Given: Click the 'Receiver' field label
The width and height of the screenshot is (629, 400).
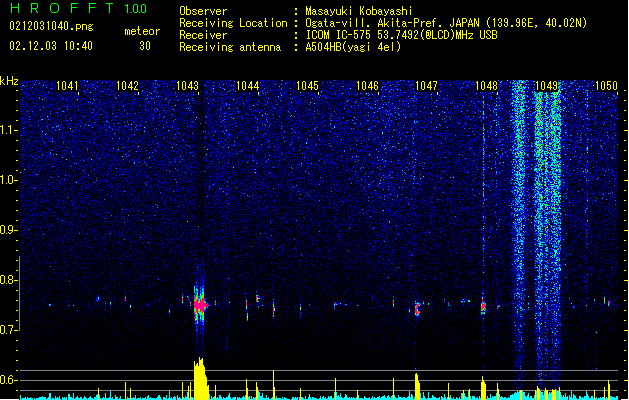Looking at the screenshot, I should click(x=203, y=35).
